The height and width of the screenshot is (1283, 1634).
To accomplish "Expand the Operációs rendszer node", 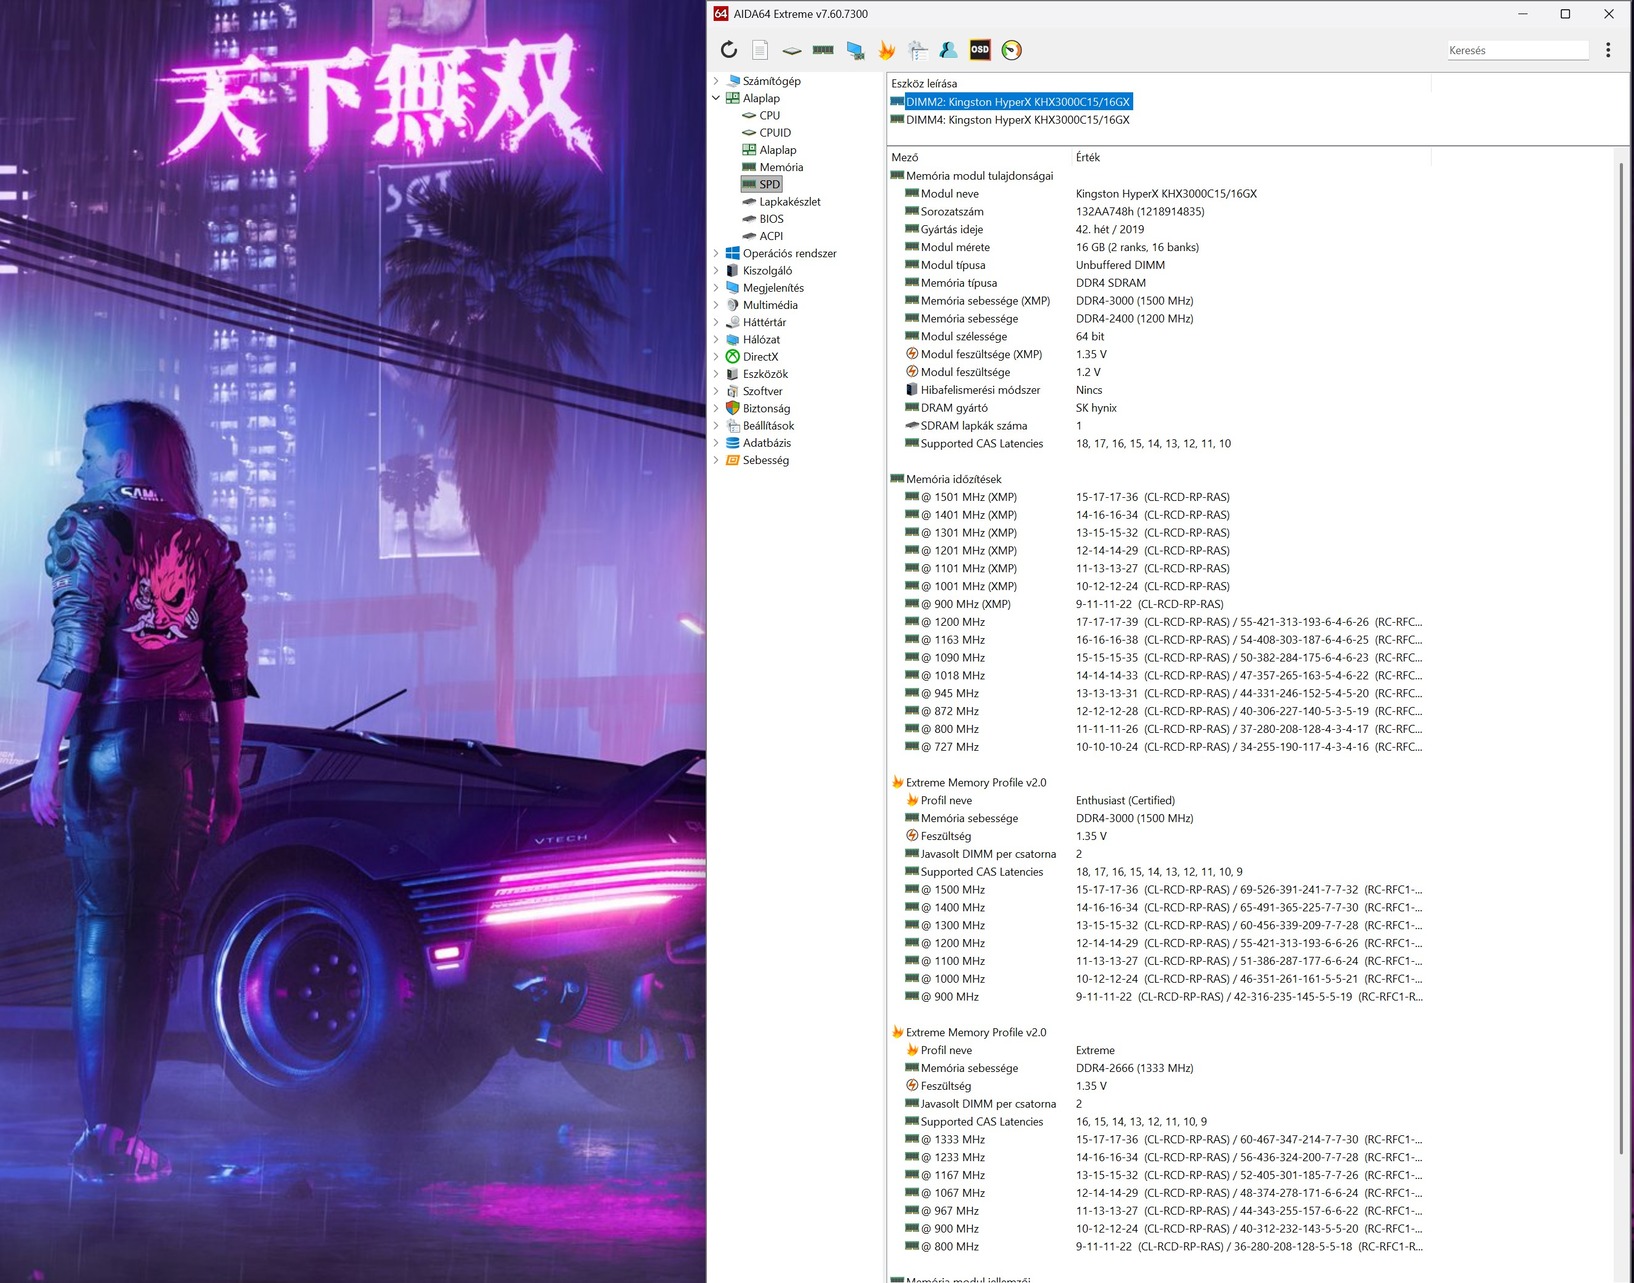I will click(x=716, y=253).
